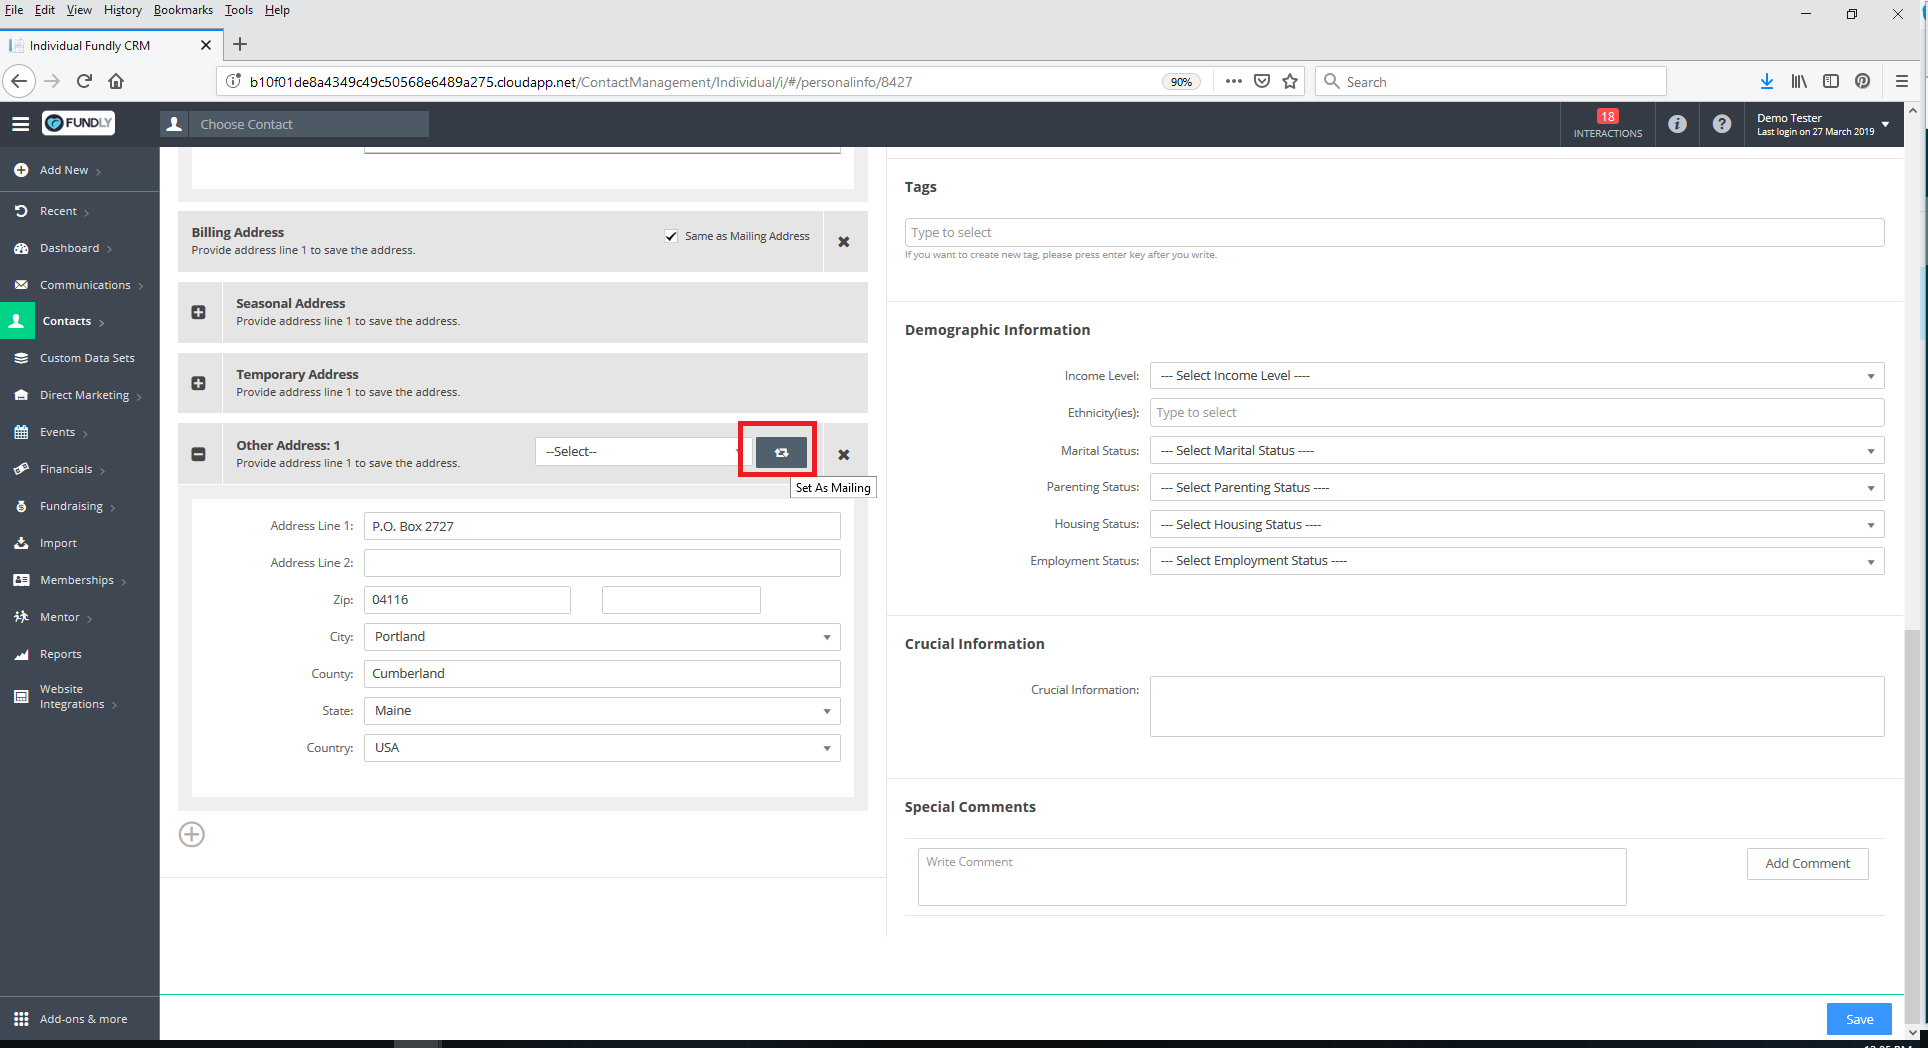Open Fundraising in sidebar

tap(71, 506)
